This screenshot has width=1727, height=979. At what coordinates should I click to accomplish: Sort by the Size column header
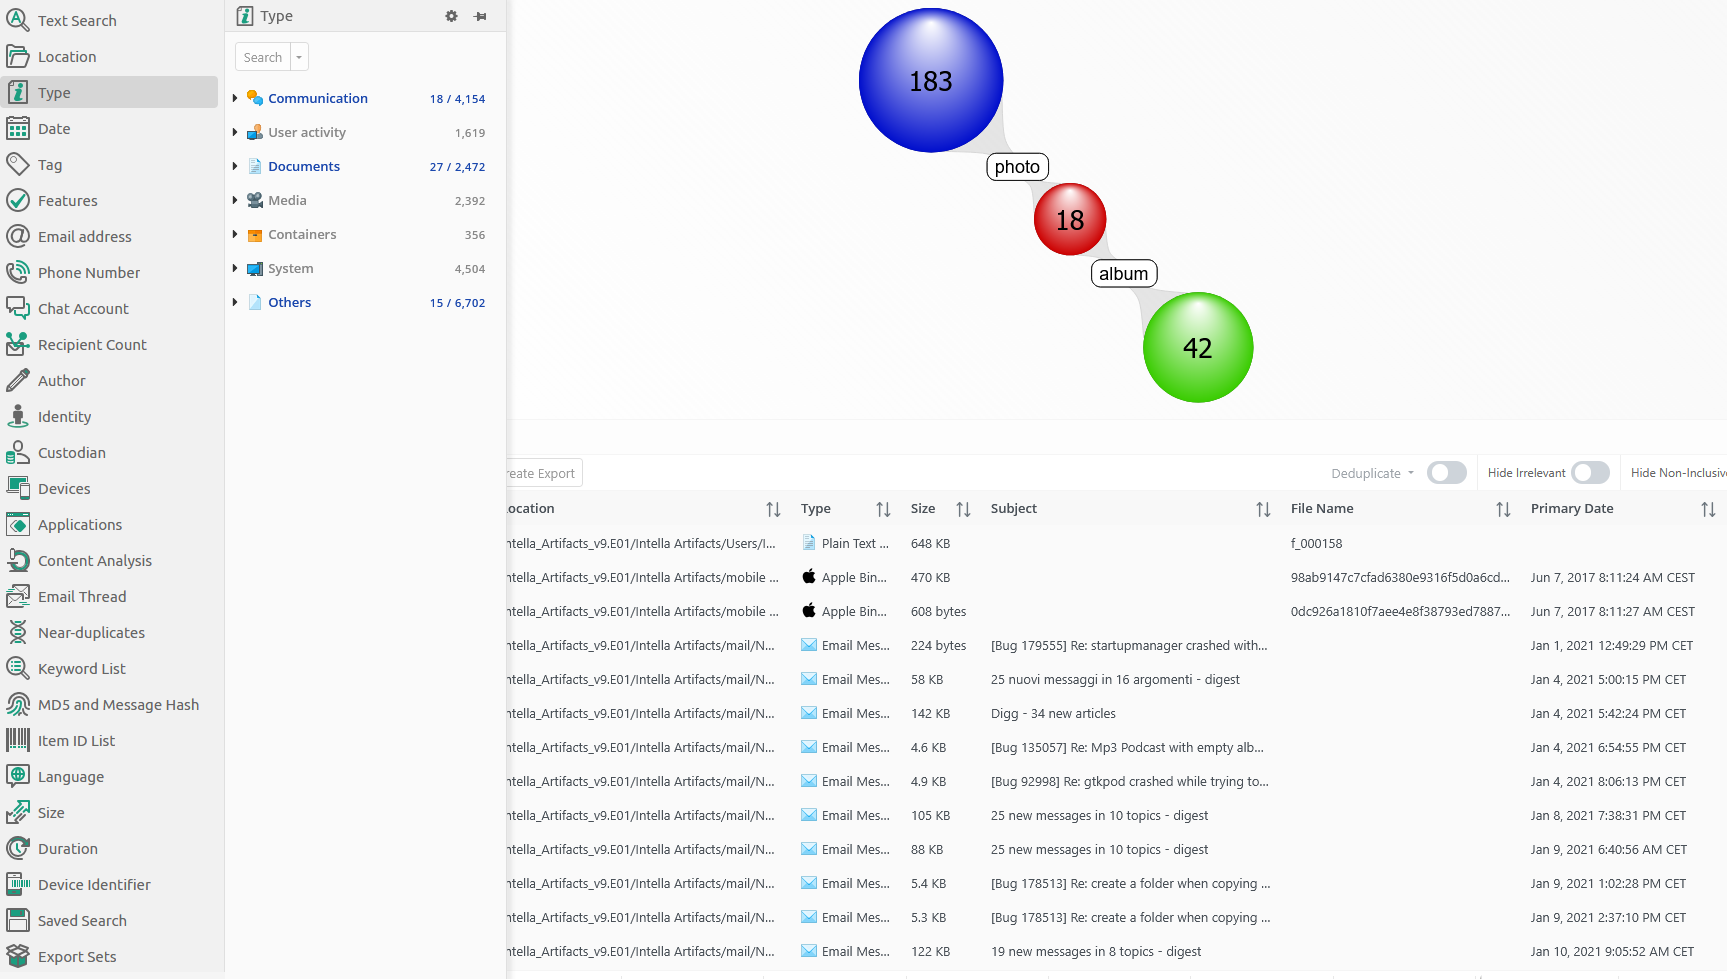tap(923, 509)
